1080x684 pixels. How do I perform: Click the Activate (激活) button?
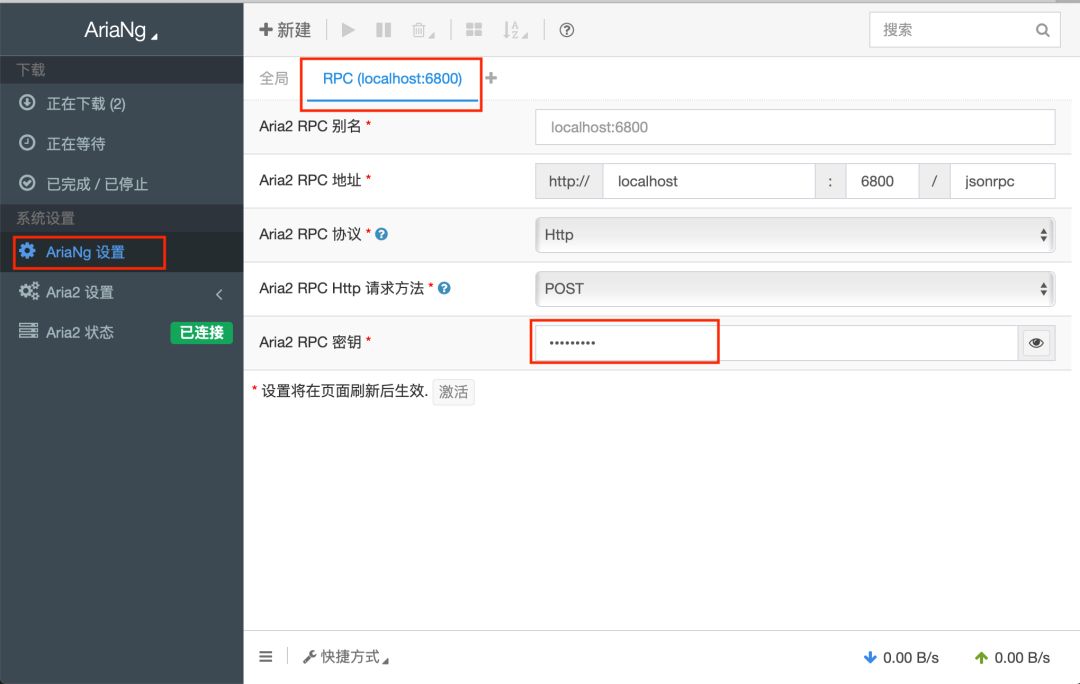tap(453, 392)
